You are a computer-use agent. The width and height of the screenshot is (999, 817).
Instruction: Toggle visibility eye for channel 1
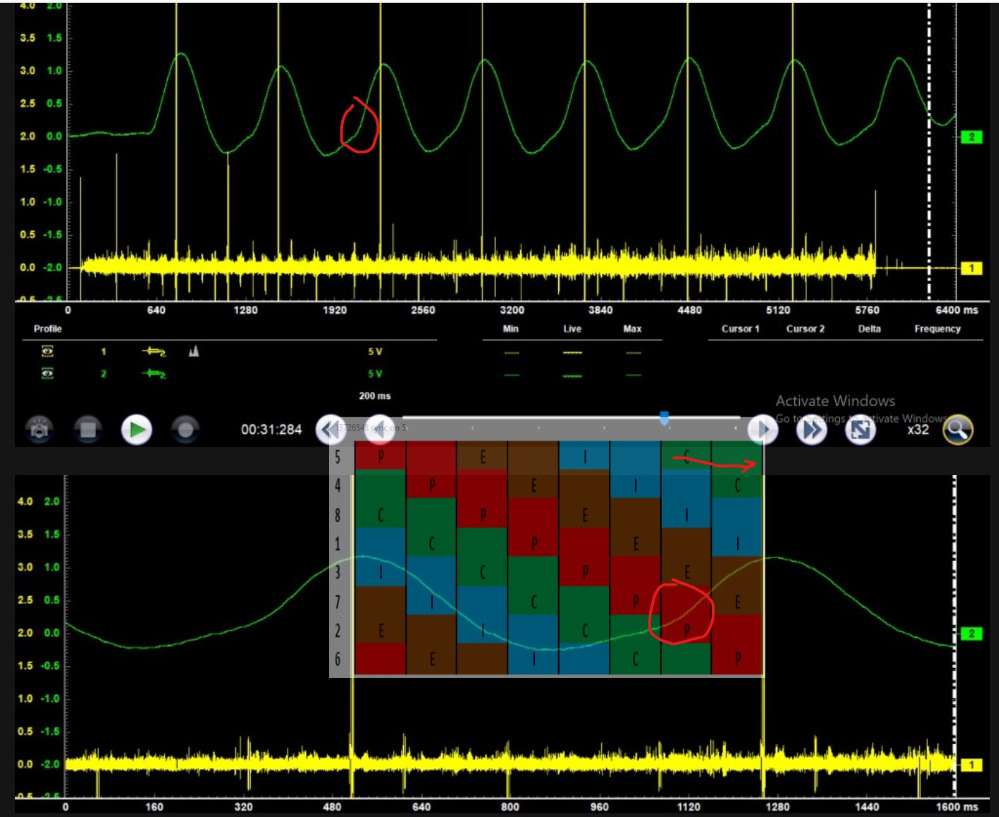tap(47, 351)
